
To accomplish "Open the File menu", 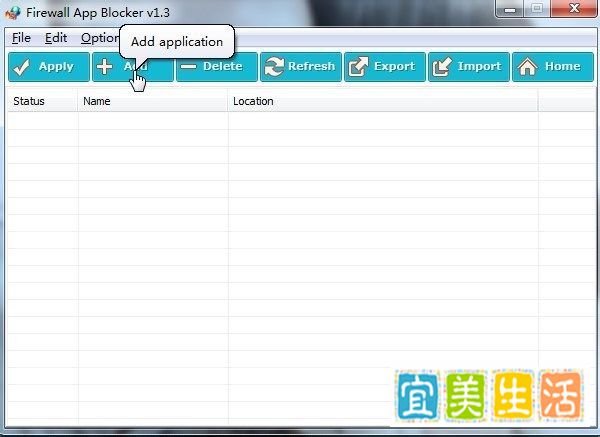I will [21, 38].
